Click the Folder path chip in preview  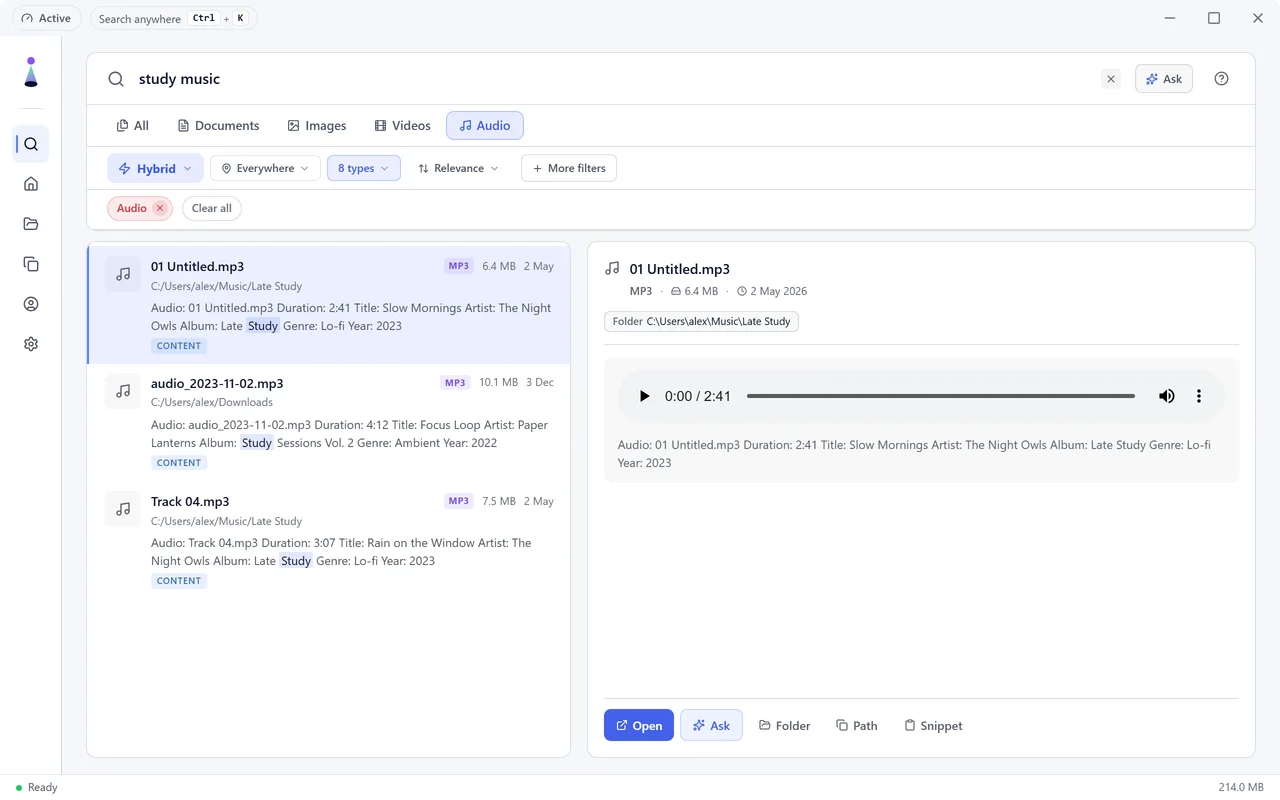701,321
